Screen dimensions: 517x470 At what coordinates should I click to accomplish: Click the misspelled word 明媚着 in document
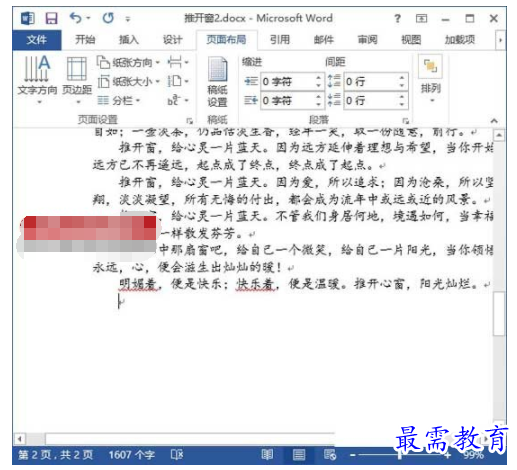(138, 284)
